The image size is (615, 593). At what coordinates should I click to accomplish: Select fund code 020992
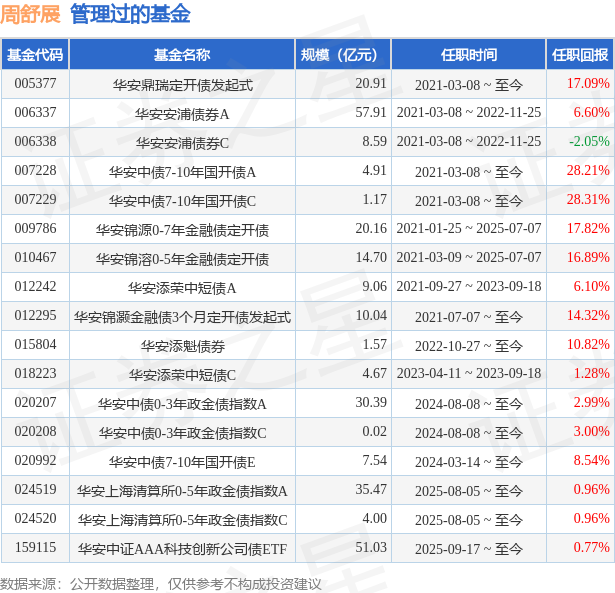tap(35, 461)
